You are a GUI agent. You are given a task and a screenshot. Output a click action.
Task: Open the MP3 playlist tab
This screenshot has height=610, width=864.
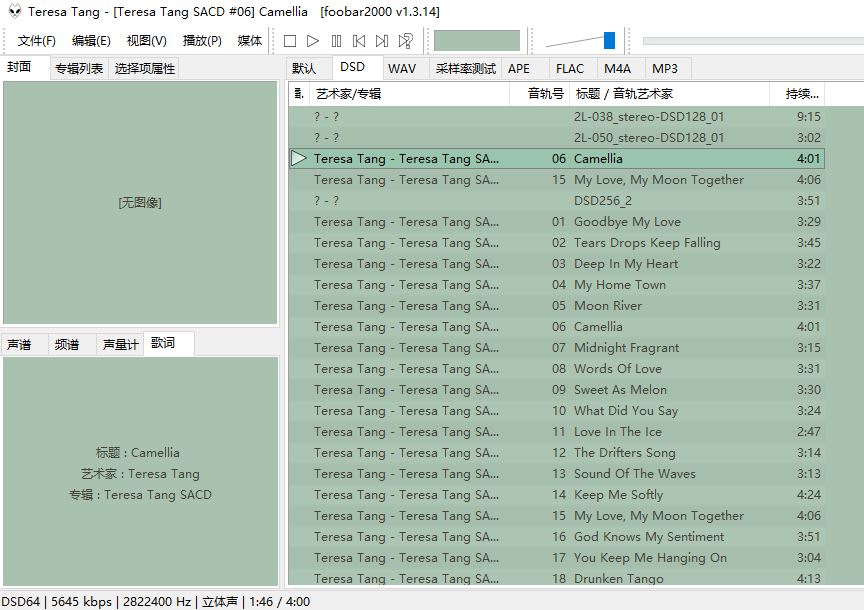[x=668, y=69]
